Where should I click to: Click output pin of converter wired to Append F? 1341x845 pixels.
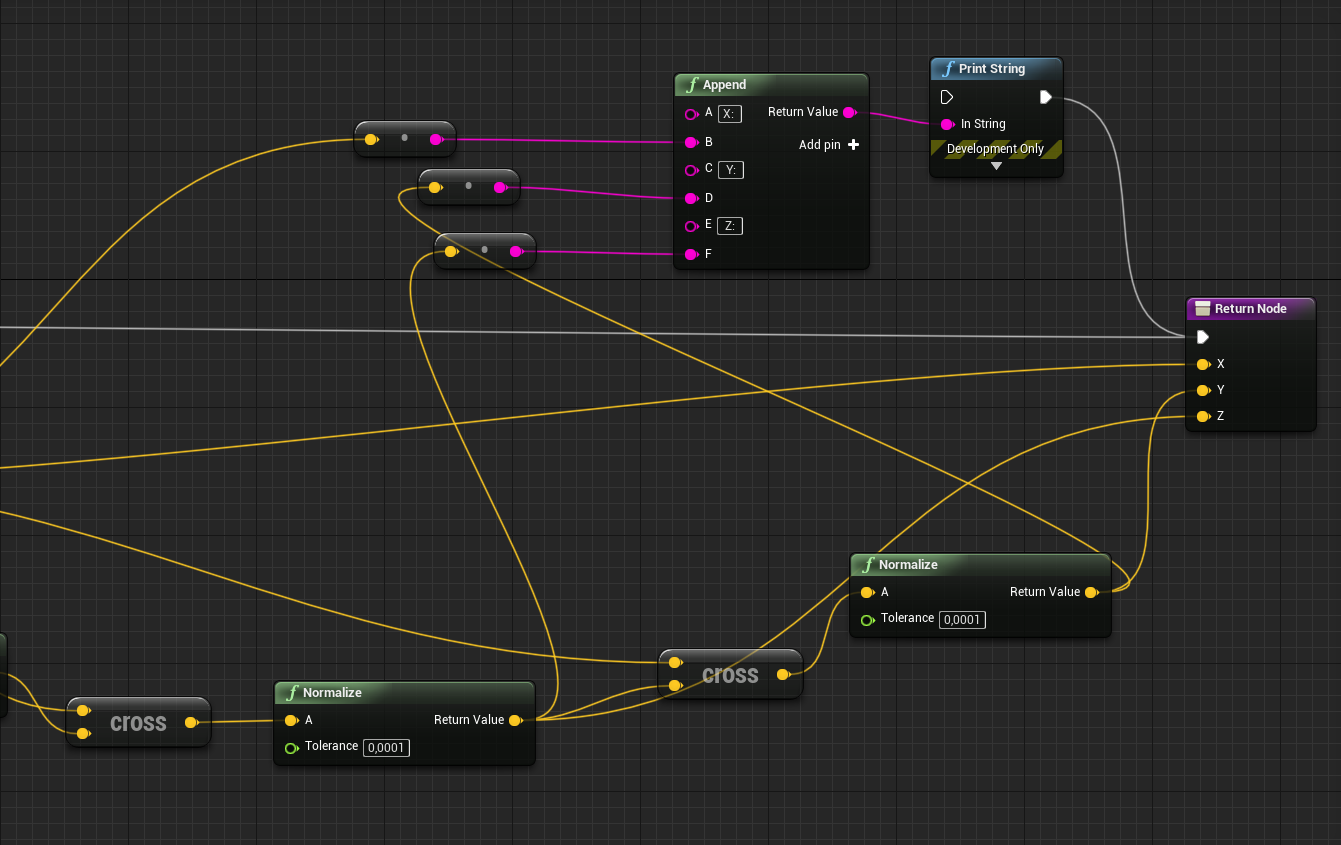coord(516,252)
